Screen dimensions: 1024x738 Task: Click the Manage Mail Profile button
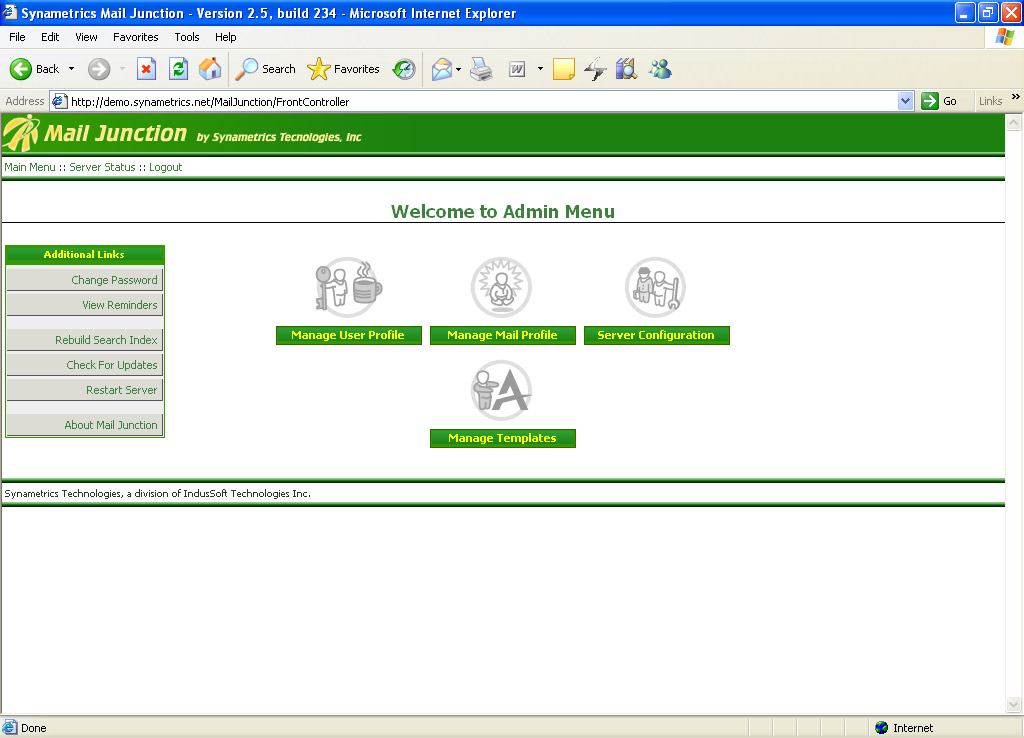point(502,335)
